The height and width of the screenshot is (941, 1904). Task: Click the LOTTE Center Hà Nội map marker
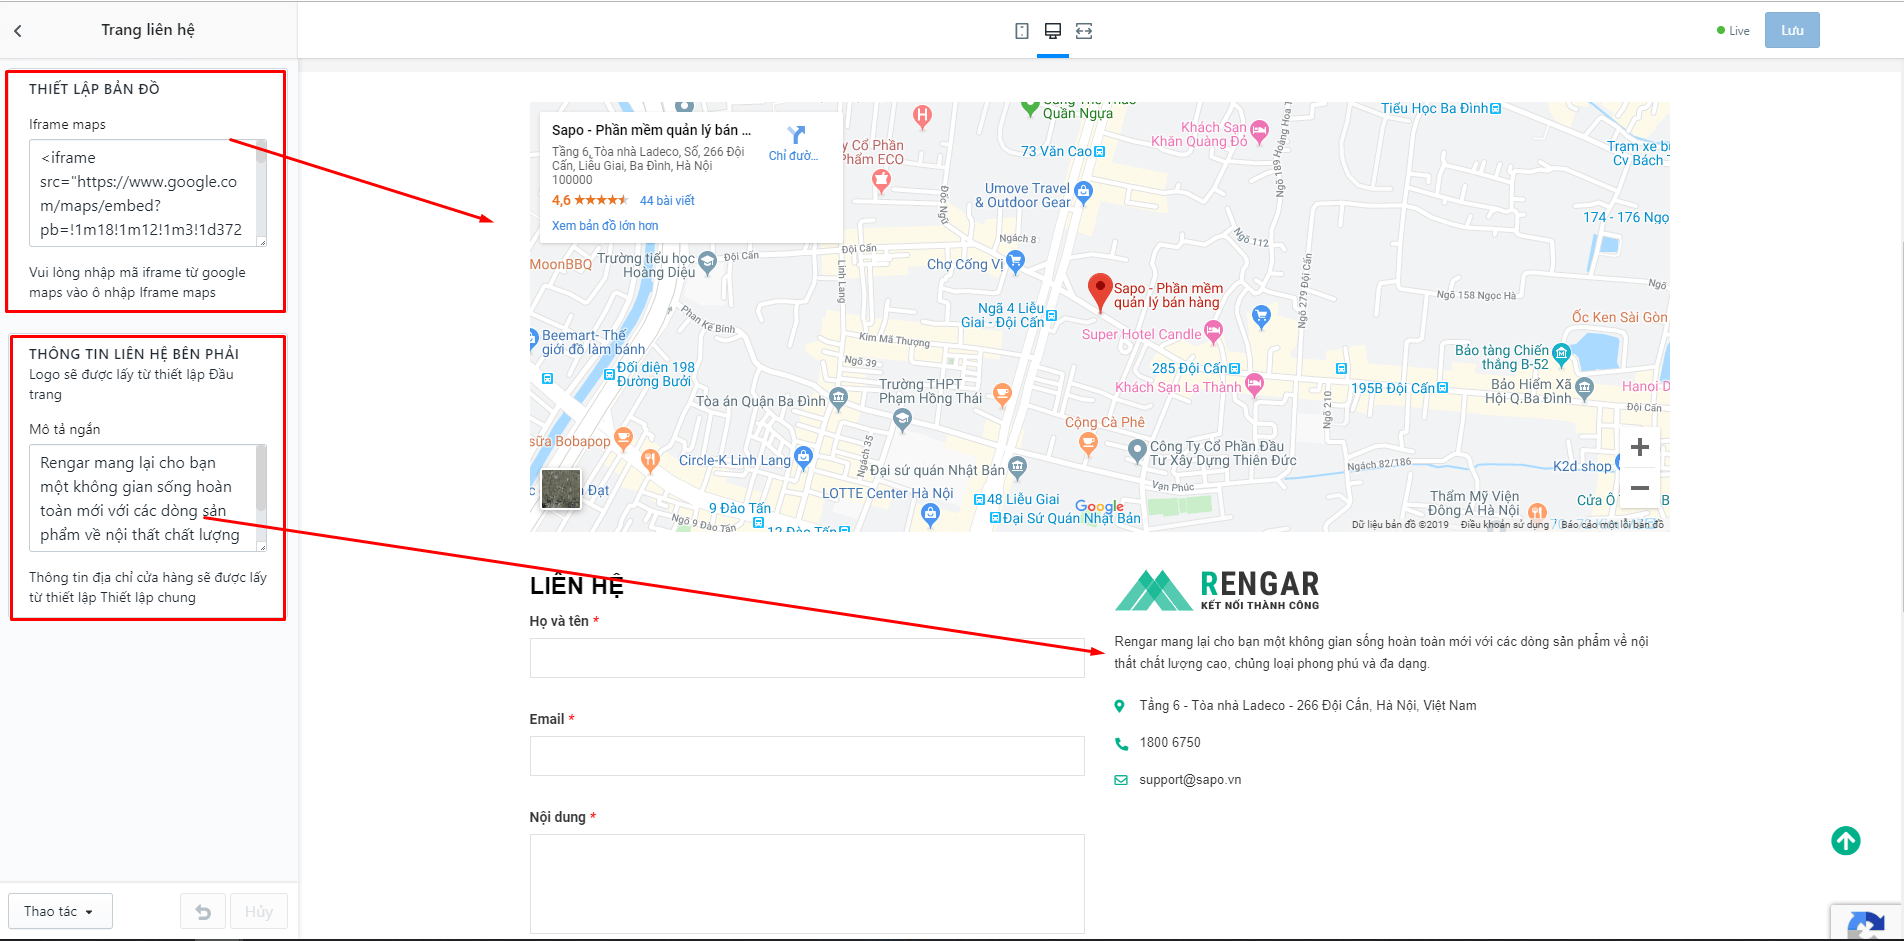931,513
